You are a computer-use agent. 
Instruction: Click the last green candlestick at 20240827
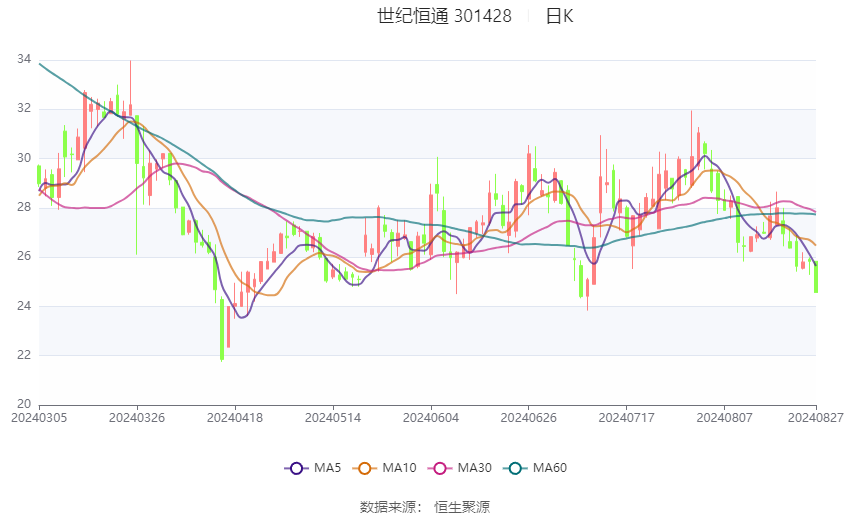tap(816, 277)
